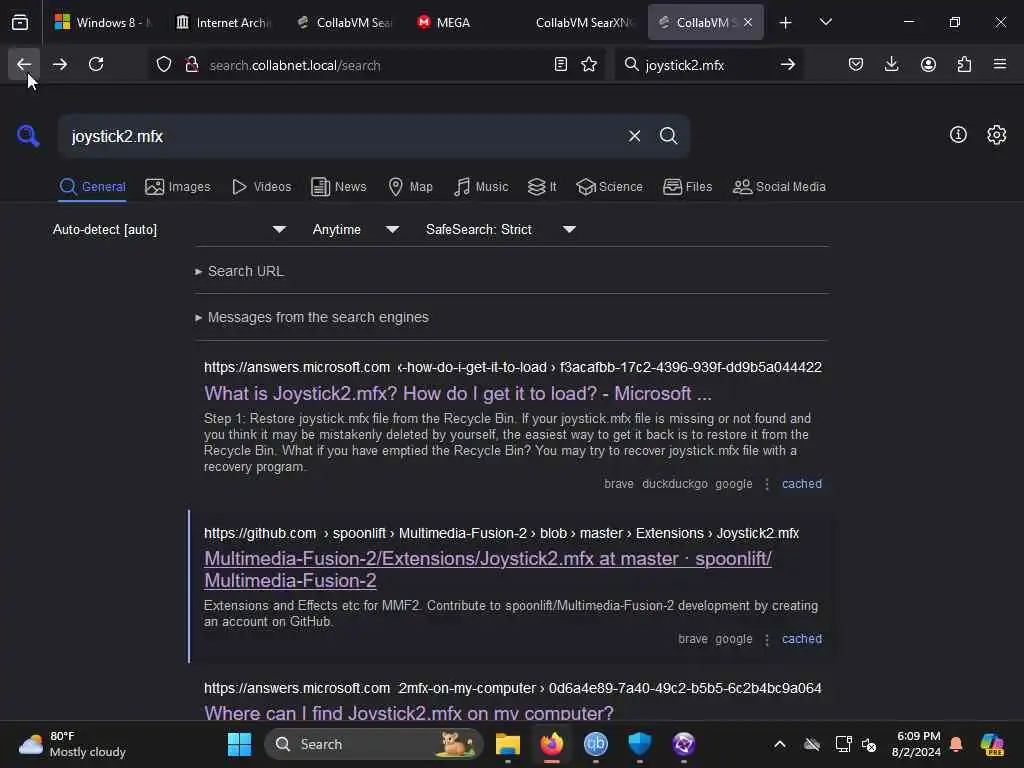Switch to the Files category
This screenshot has height=768, width=1024.
pyautogui.click(x=687, y=187)
